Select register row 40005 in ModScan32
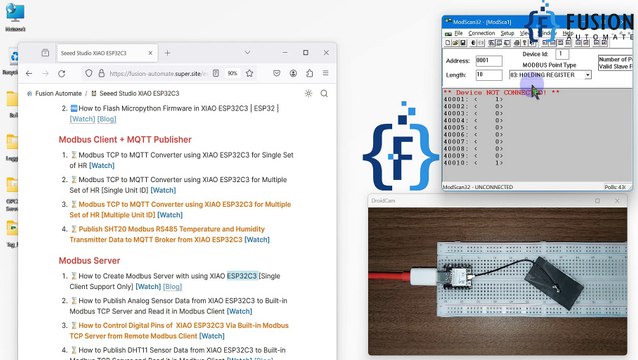Image resolution: width=638 pixels, height=360 pixels. [473, 128]
